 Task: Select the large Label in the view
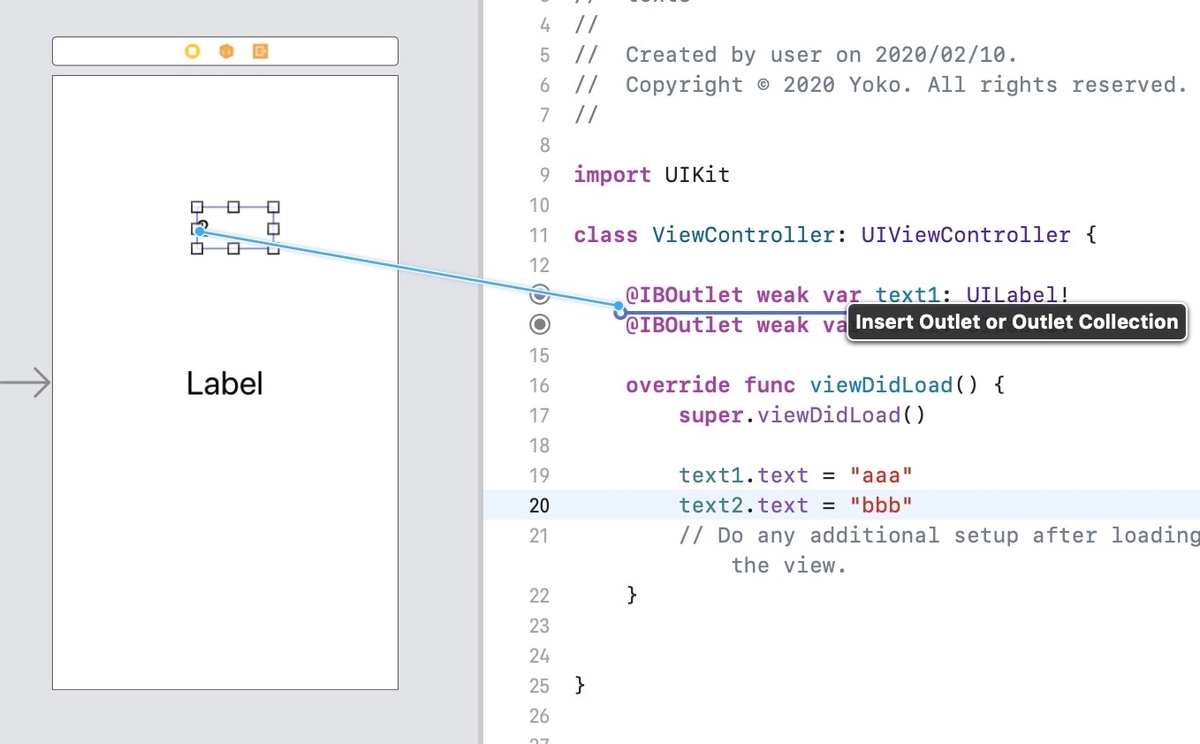click(225, 383)
